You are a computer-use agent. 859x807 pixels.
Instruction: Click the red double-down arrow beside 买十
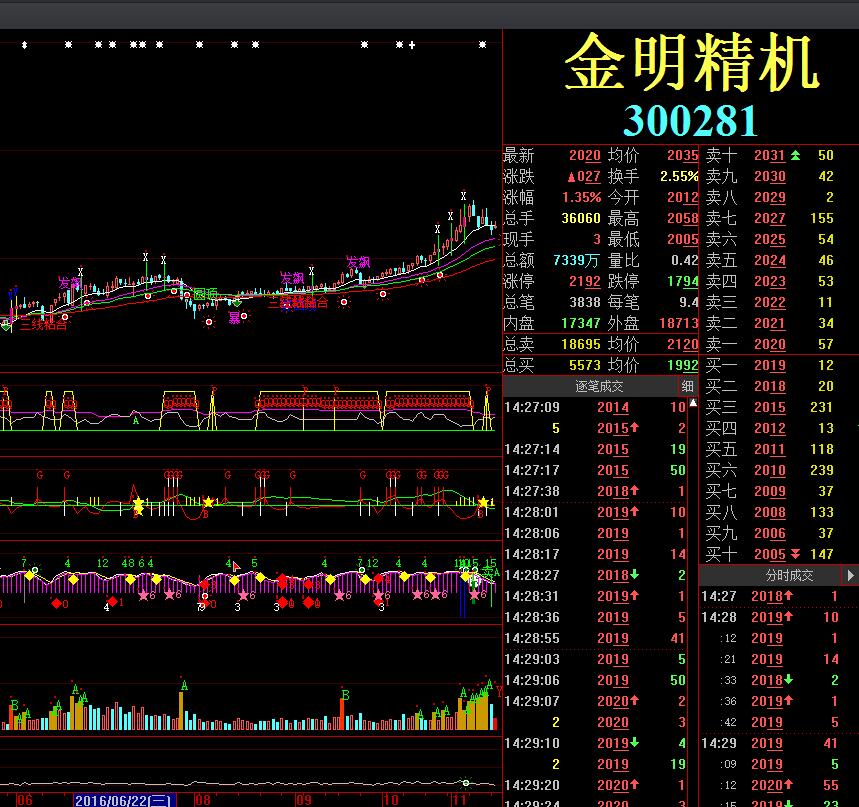795,554
